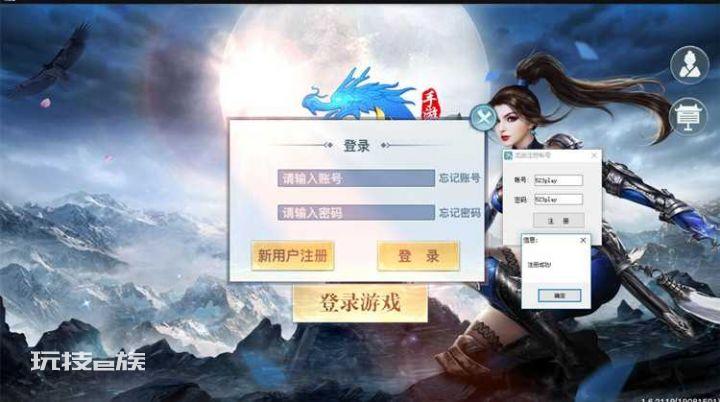Click the 注册 button in small window
Image resolution: width=720 pixels, height=402 pixels.
(x=558, y=221)
